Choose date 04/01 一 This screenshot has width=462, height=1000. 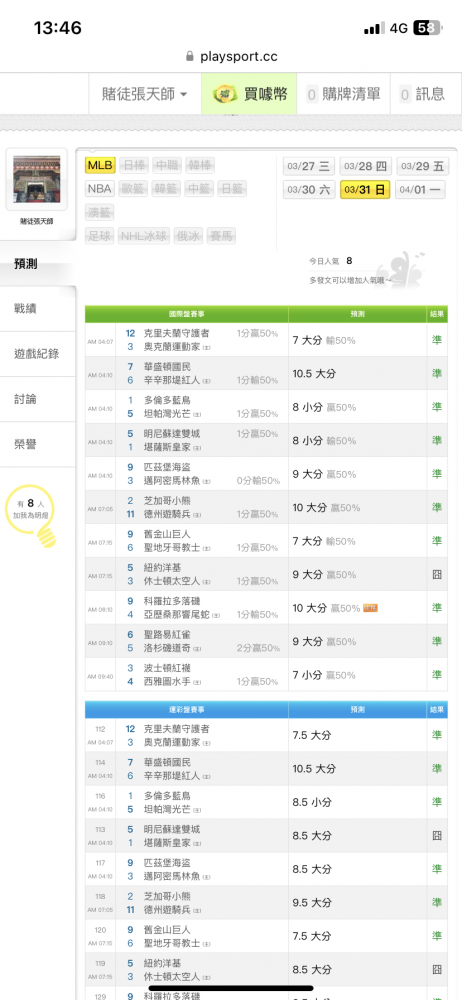coord(421,189)
